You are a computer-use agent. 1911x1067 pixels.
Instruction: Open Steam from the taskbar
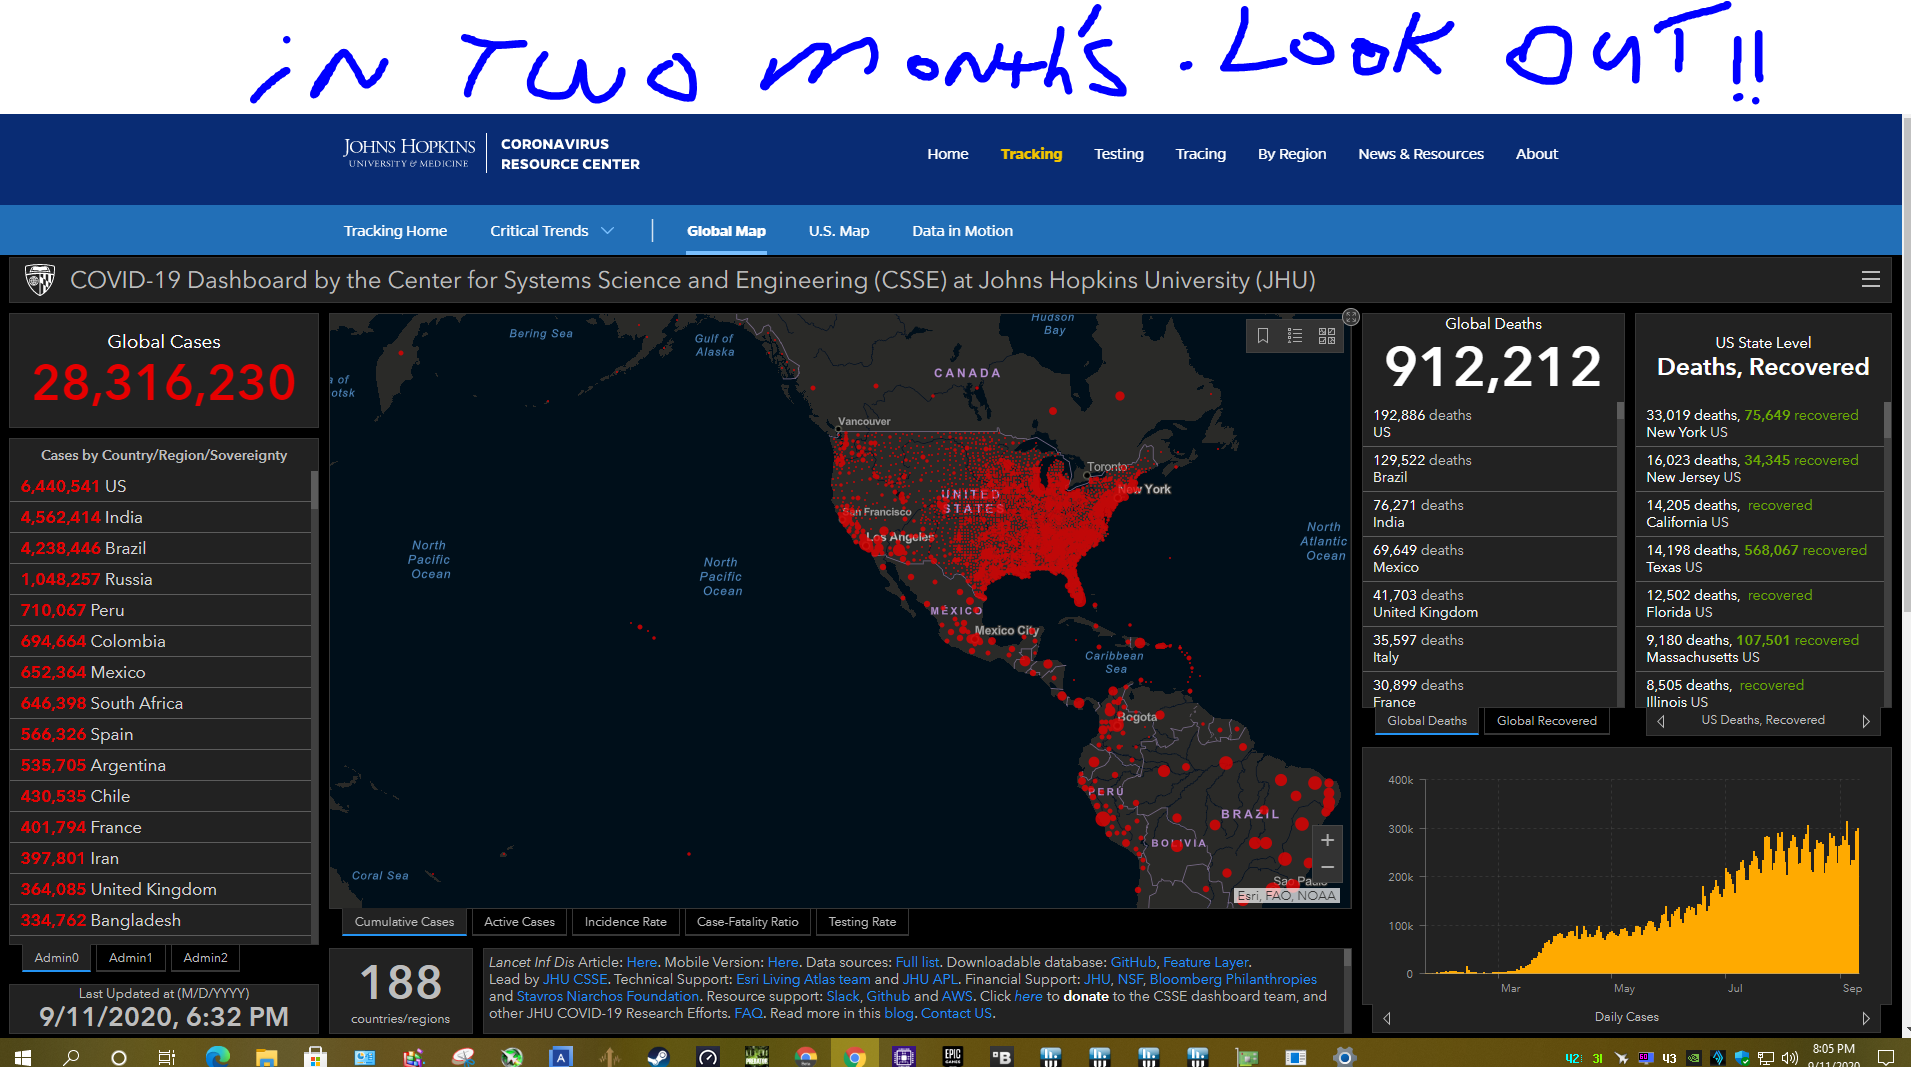tap(658, 1056)
